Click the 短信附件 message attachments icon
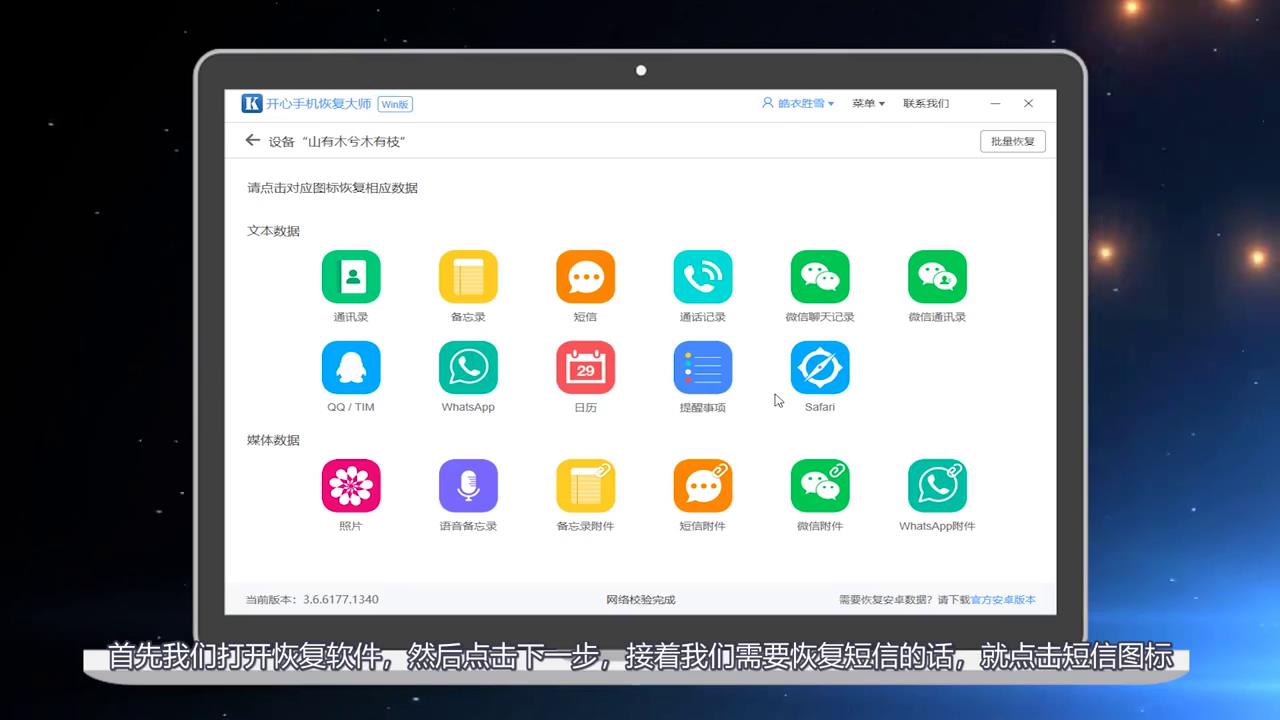The height and width of the screenshot is (720, 1280). [703, 486]
